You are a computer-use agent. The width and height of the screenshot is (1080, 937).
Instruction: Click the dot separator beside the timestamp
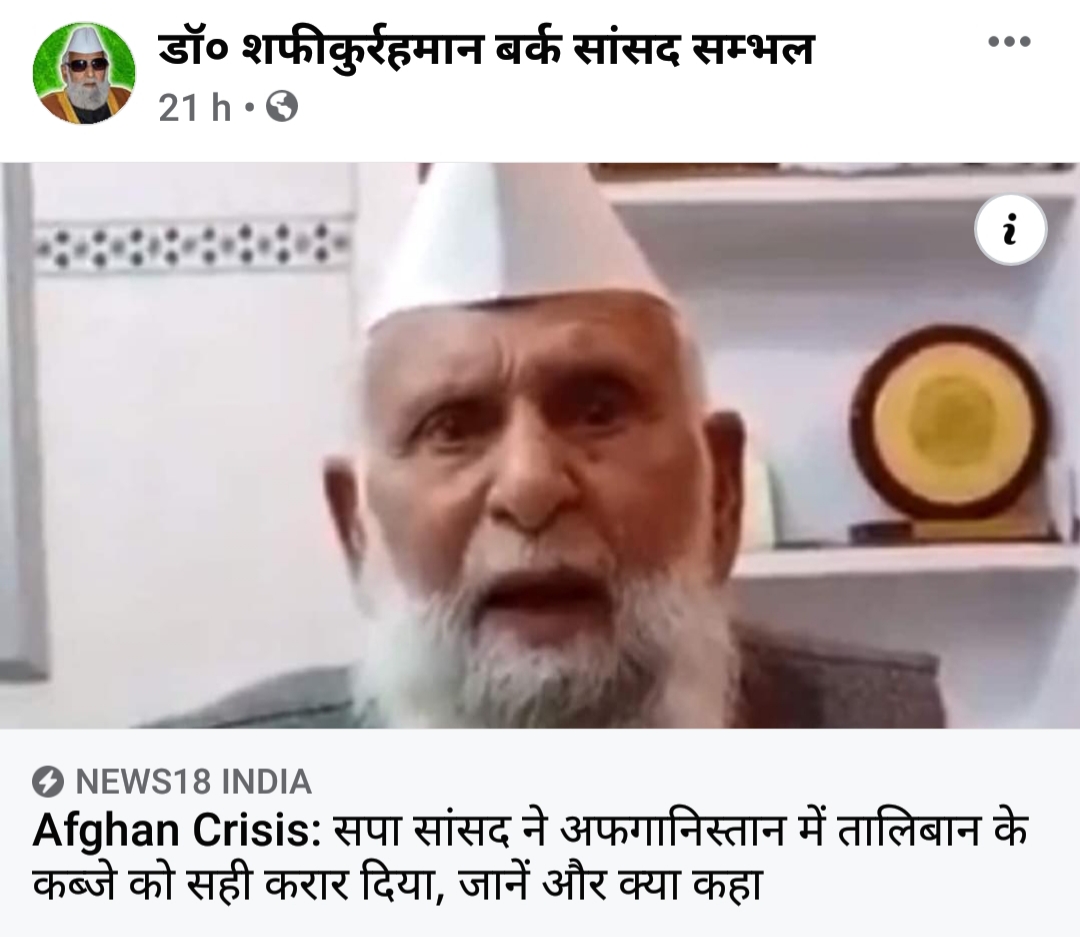pyautogui.click(x=249, y=108)
